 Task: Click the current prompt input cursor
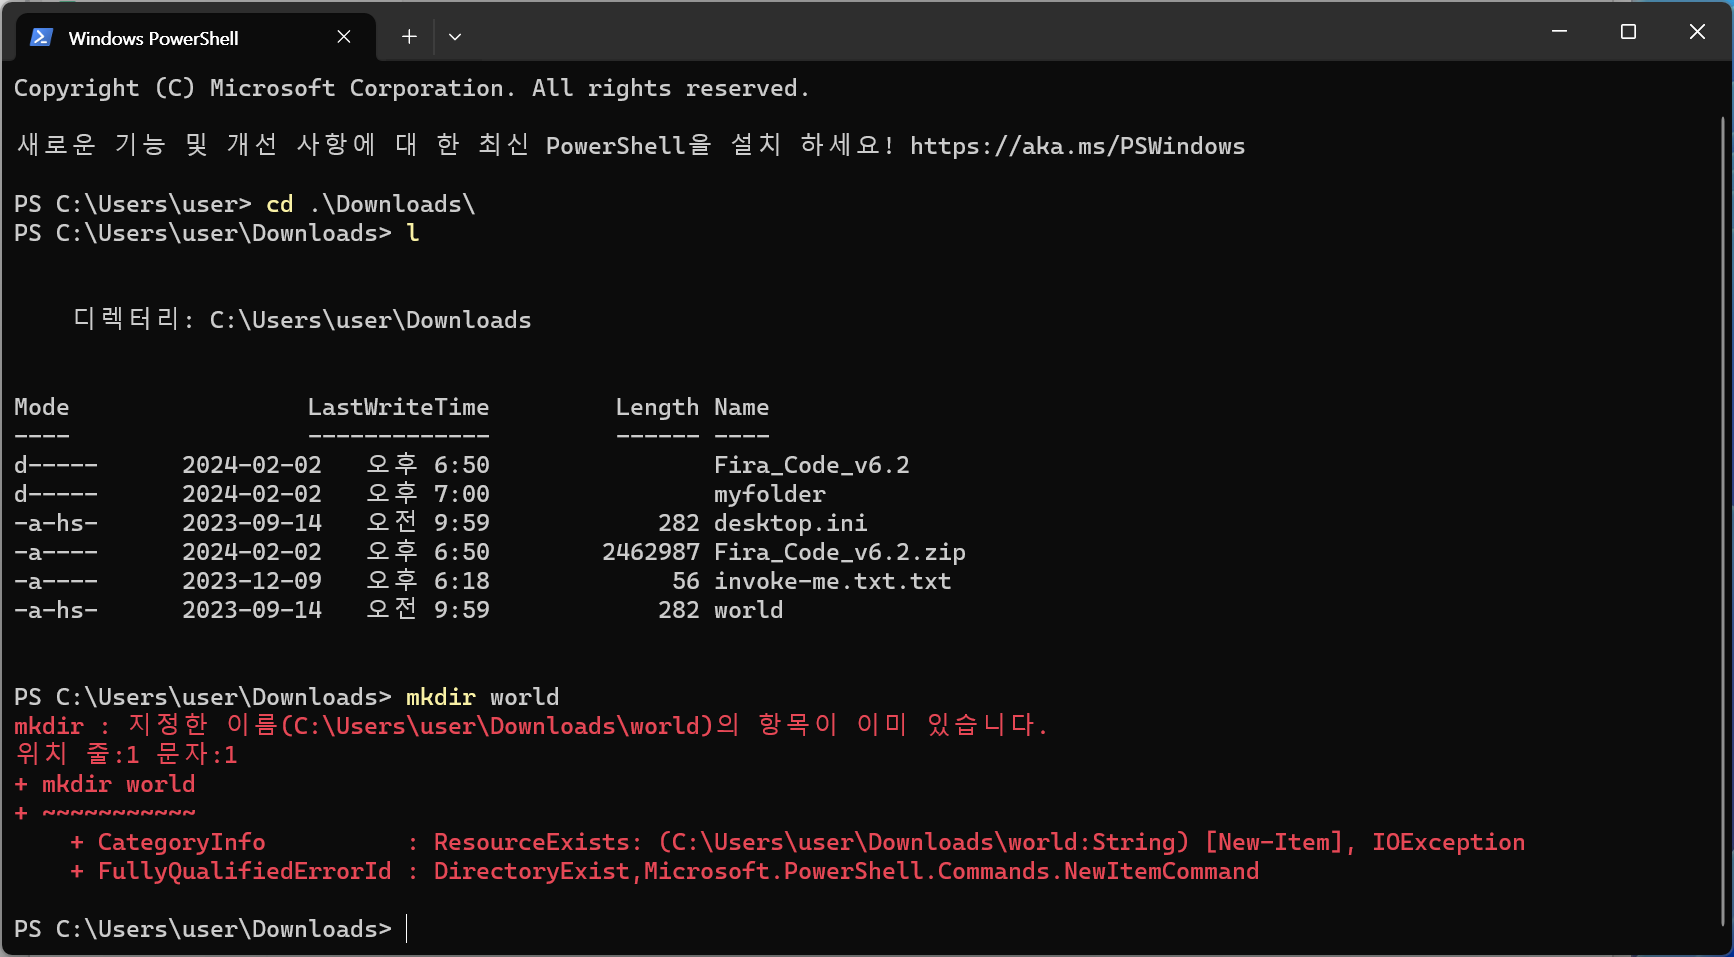point(407,929)
